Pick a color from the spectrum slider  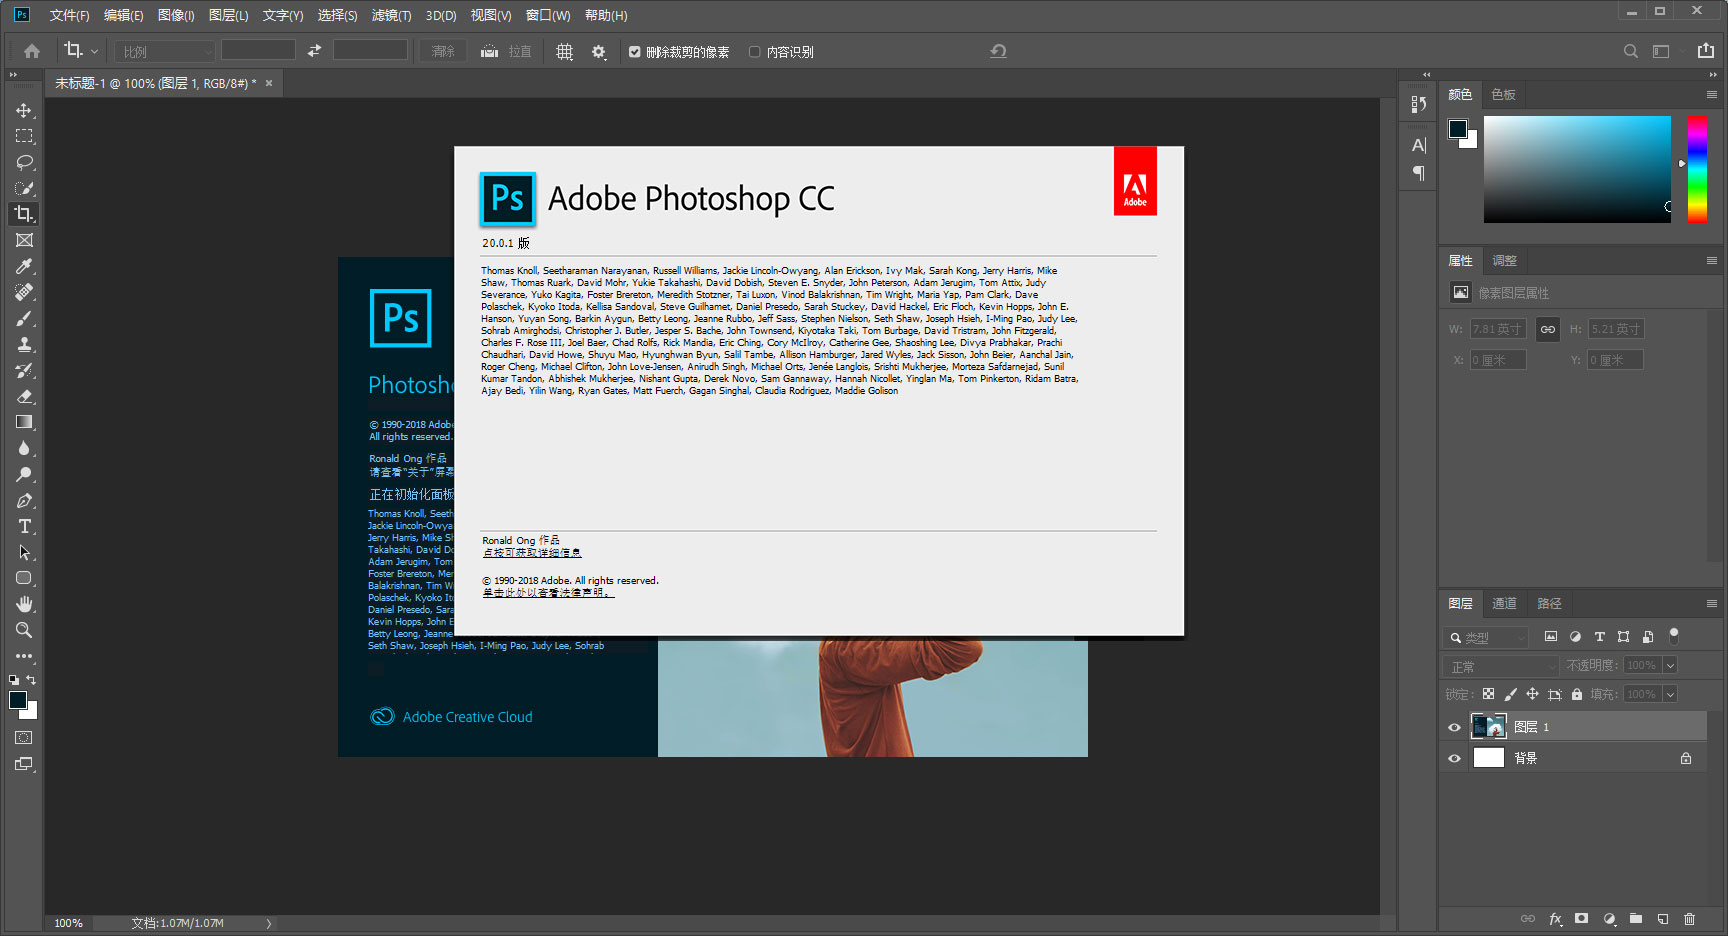[1696, 170]
